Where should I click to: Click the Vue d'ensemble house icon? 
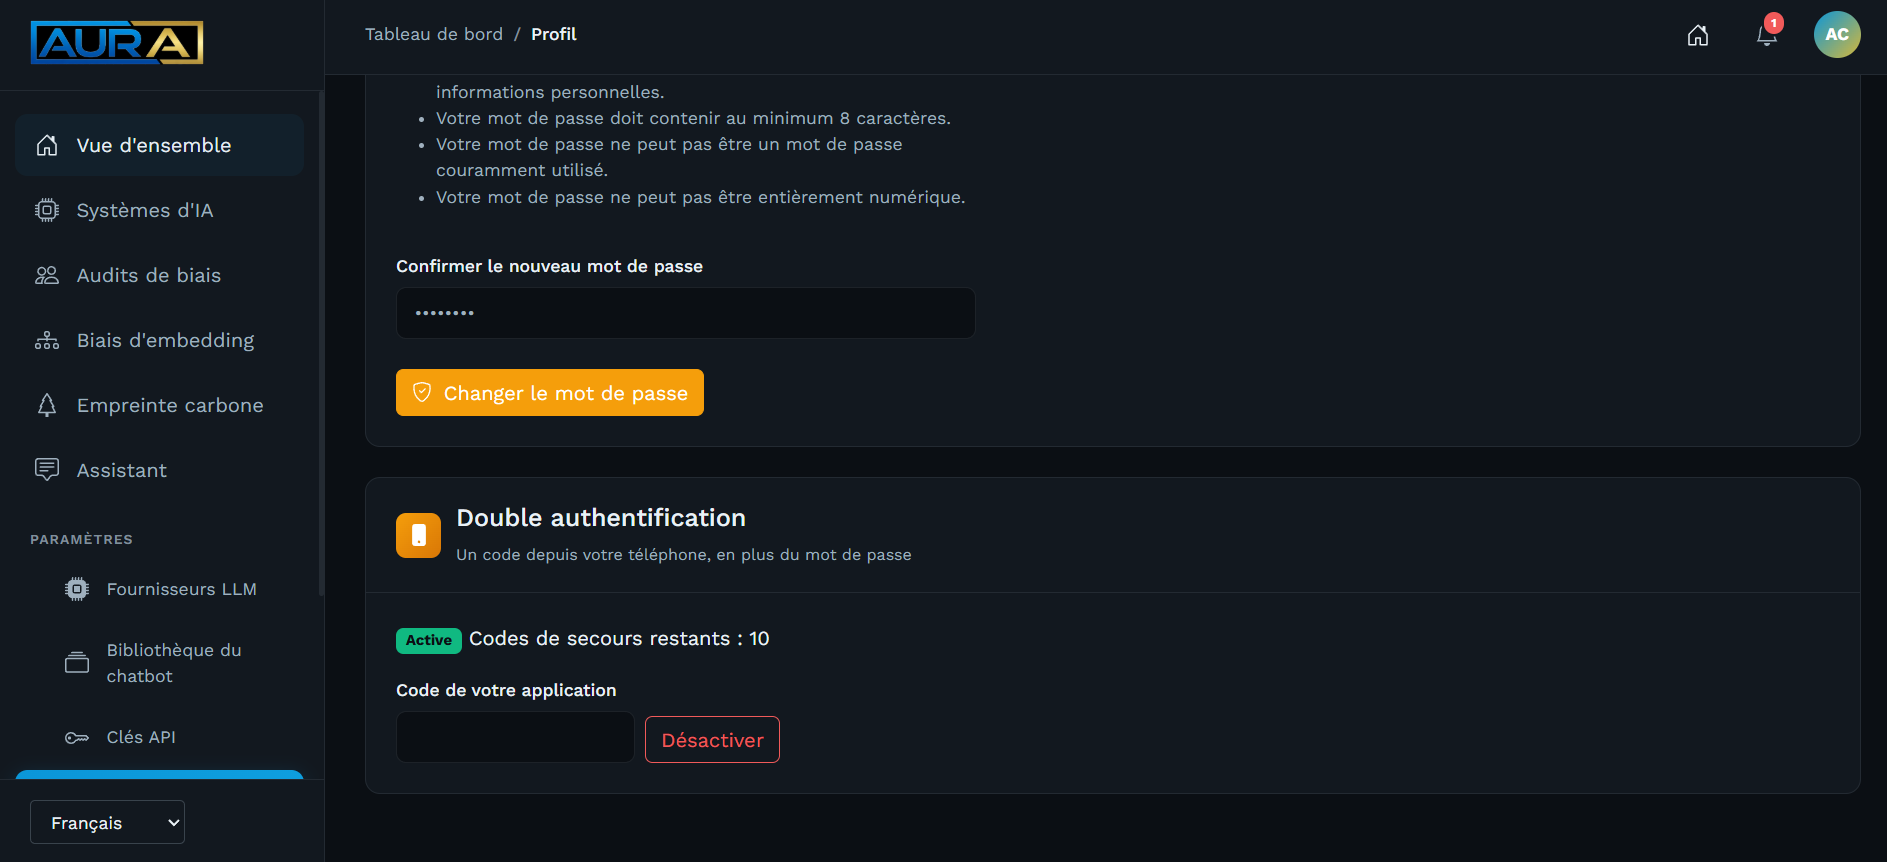click(47, 145)
